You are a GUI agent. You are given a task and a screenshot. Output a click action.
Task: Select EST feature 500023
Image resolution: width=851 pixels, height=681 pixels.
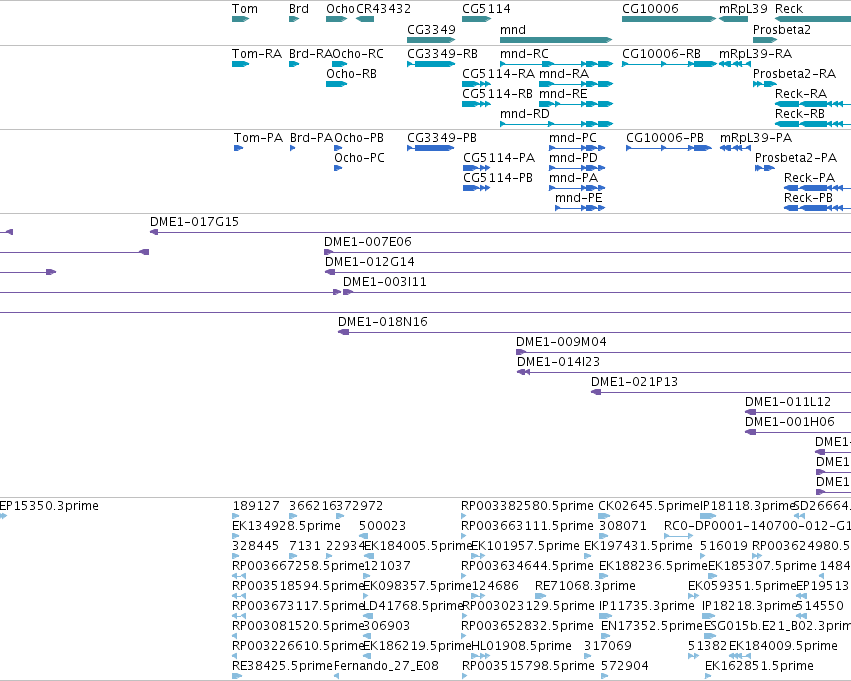click(364, 536)
